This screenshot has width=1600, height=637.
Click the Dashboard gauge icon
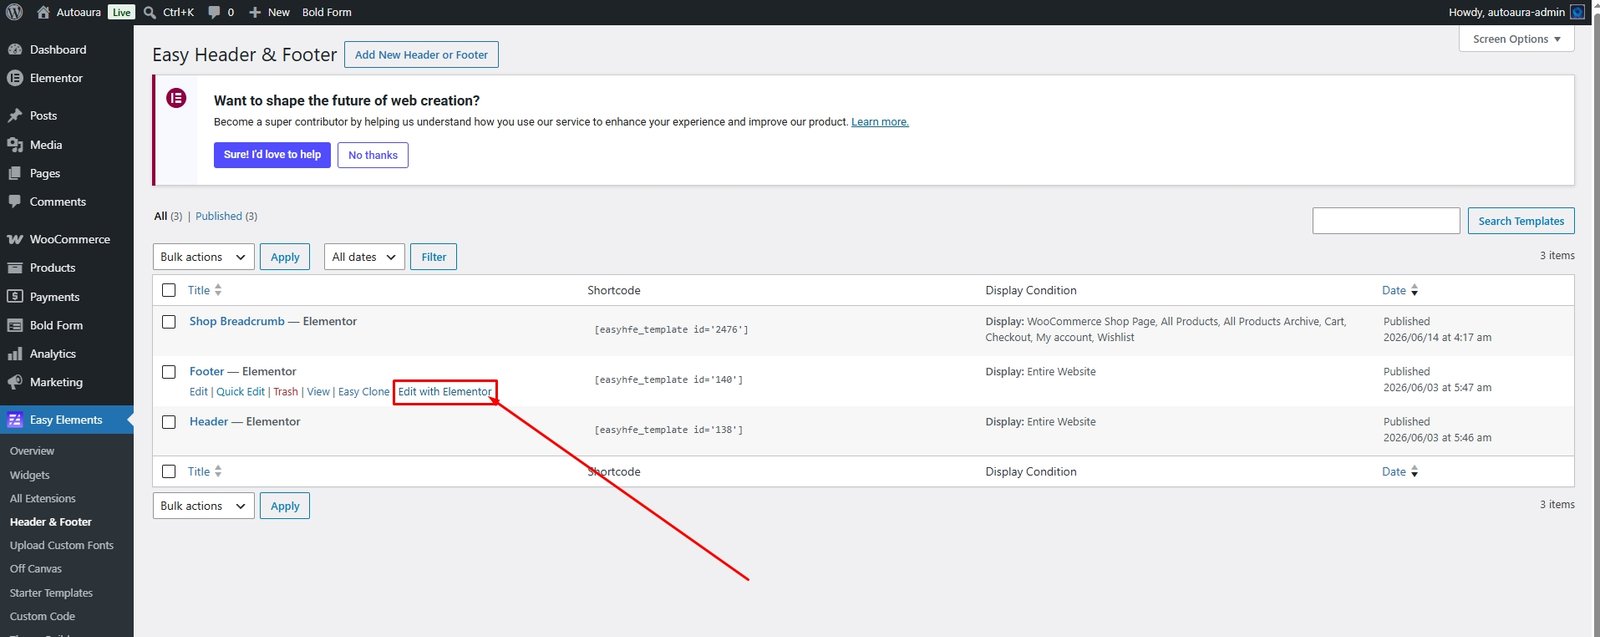coord(15,49)
